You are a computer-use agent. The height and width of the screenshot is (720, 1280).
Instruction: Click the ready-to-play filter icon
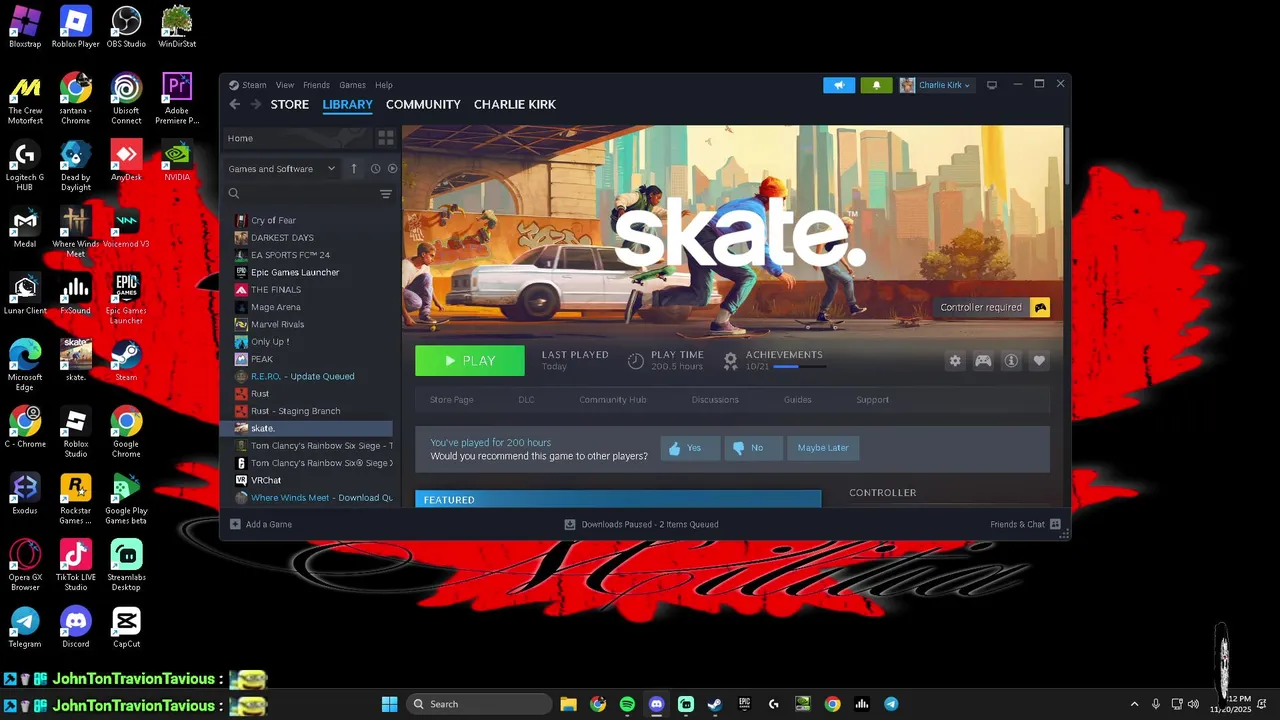point(392,169)
